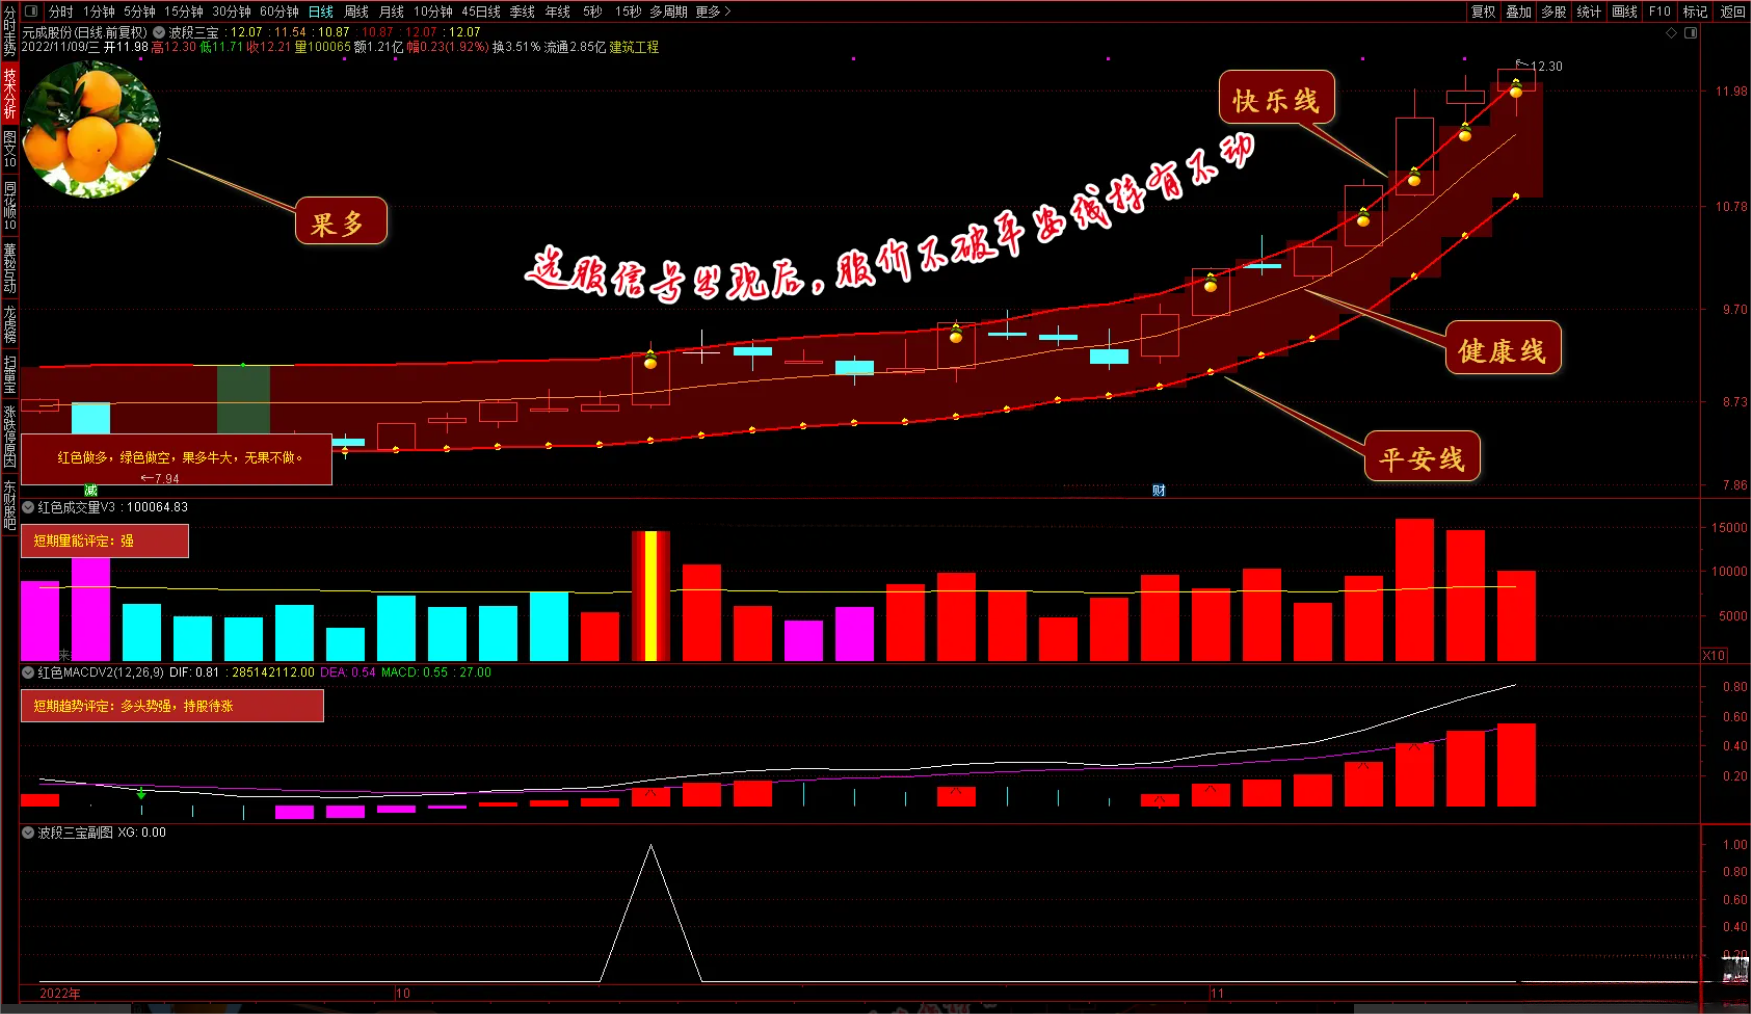Open 东财股吧 in left sidebar
Viewport: 1751px width, 1014px height.
tap(9, 504)
